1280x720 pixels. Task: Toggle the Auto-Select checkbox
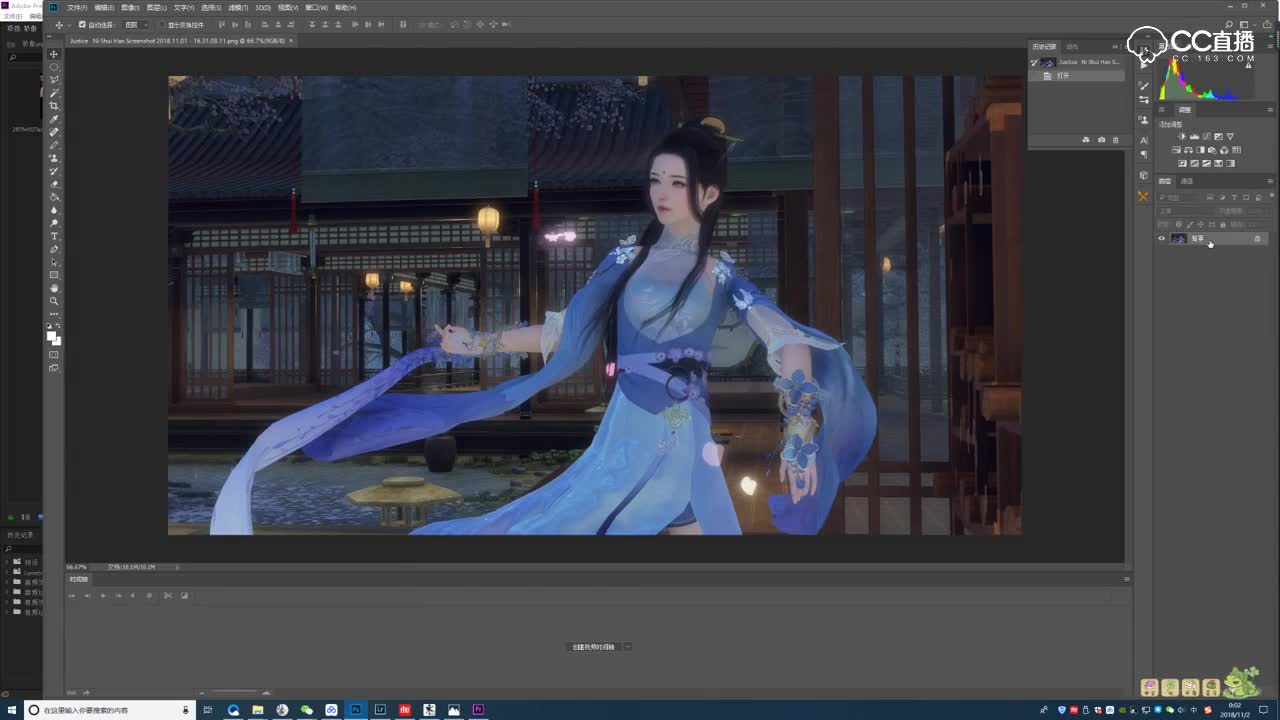point(82,24)
